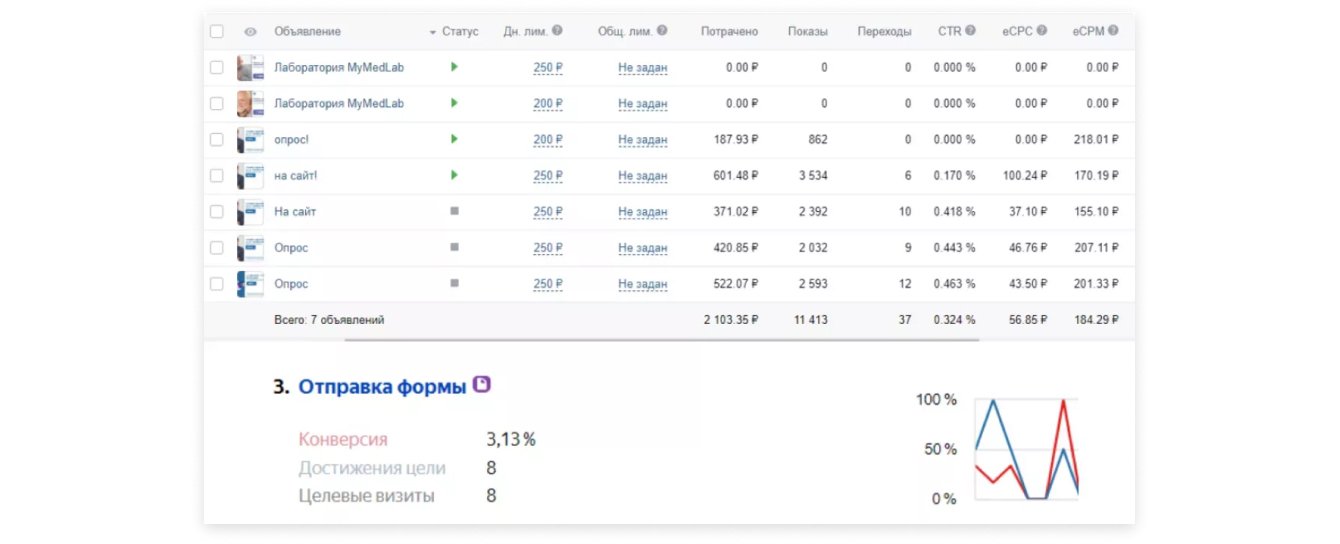
Task: Click the eye icon in table header
Action: click(x=250, y=32)
